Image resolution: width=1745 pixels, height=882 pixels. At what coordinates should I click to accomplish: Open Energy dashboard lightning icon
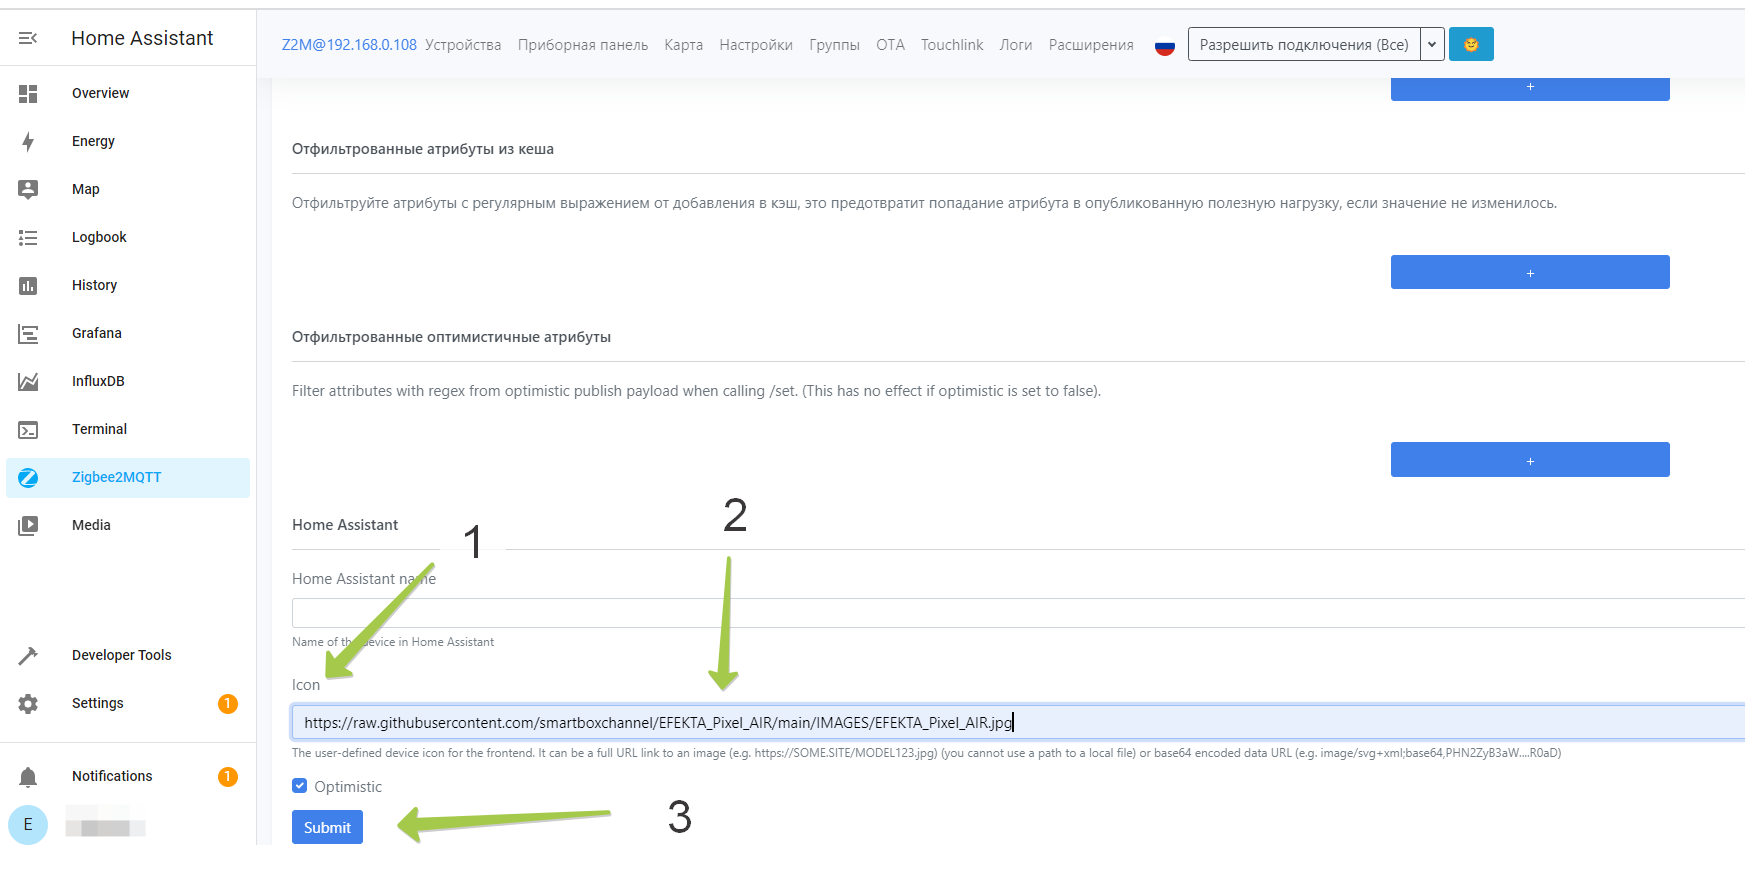(x=28, y=141)
